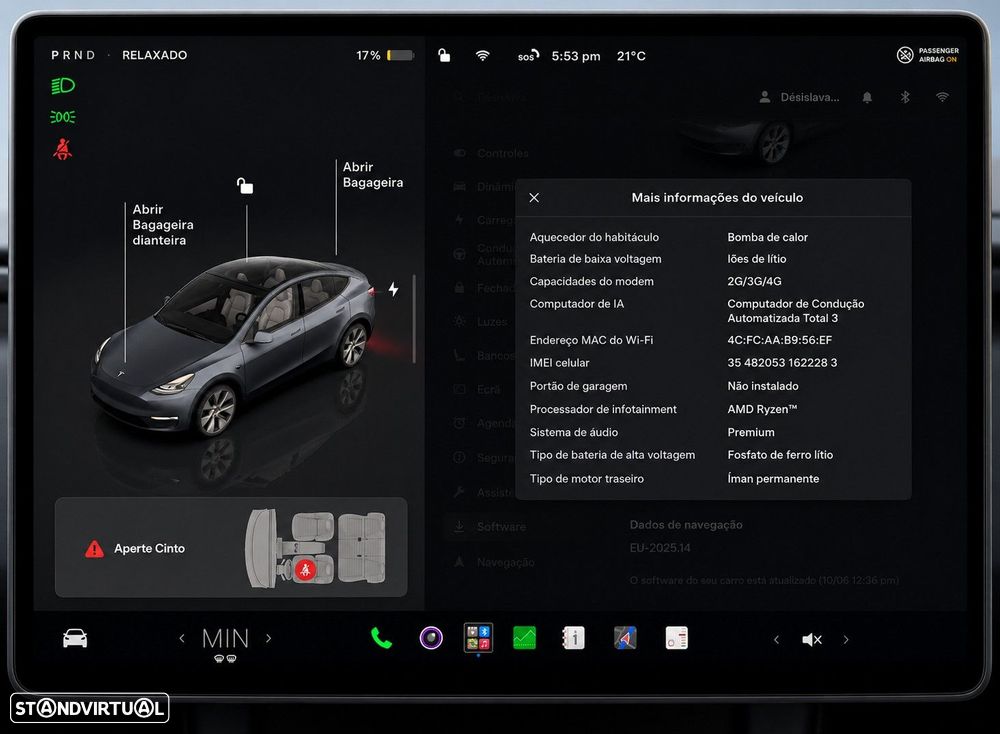Tap the 5:53 pm clock

coord(576,56)
